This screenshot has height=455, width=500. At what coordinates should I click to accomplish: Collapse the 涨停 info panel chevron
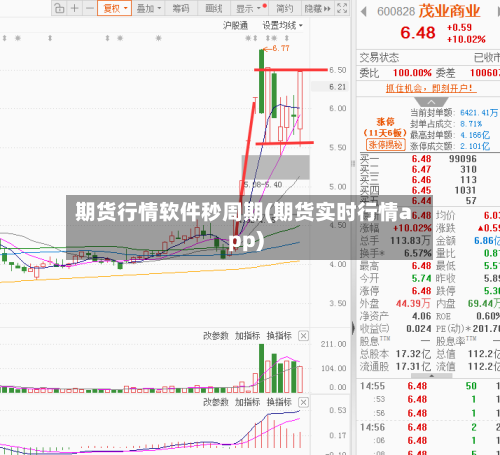(x=431, y=102)
